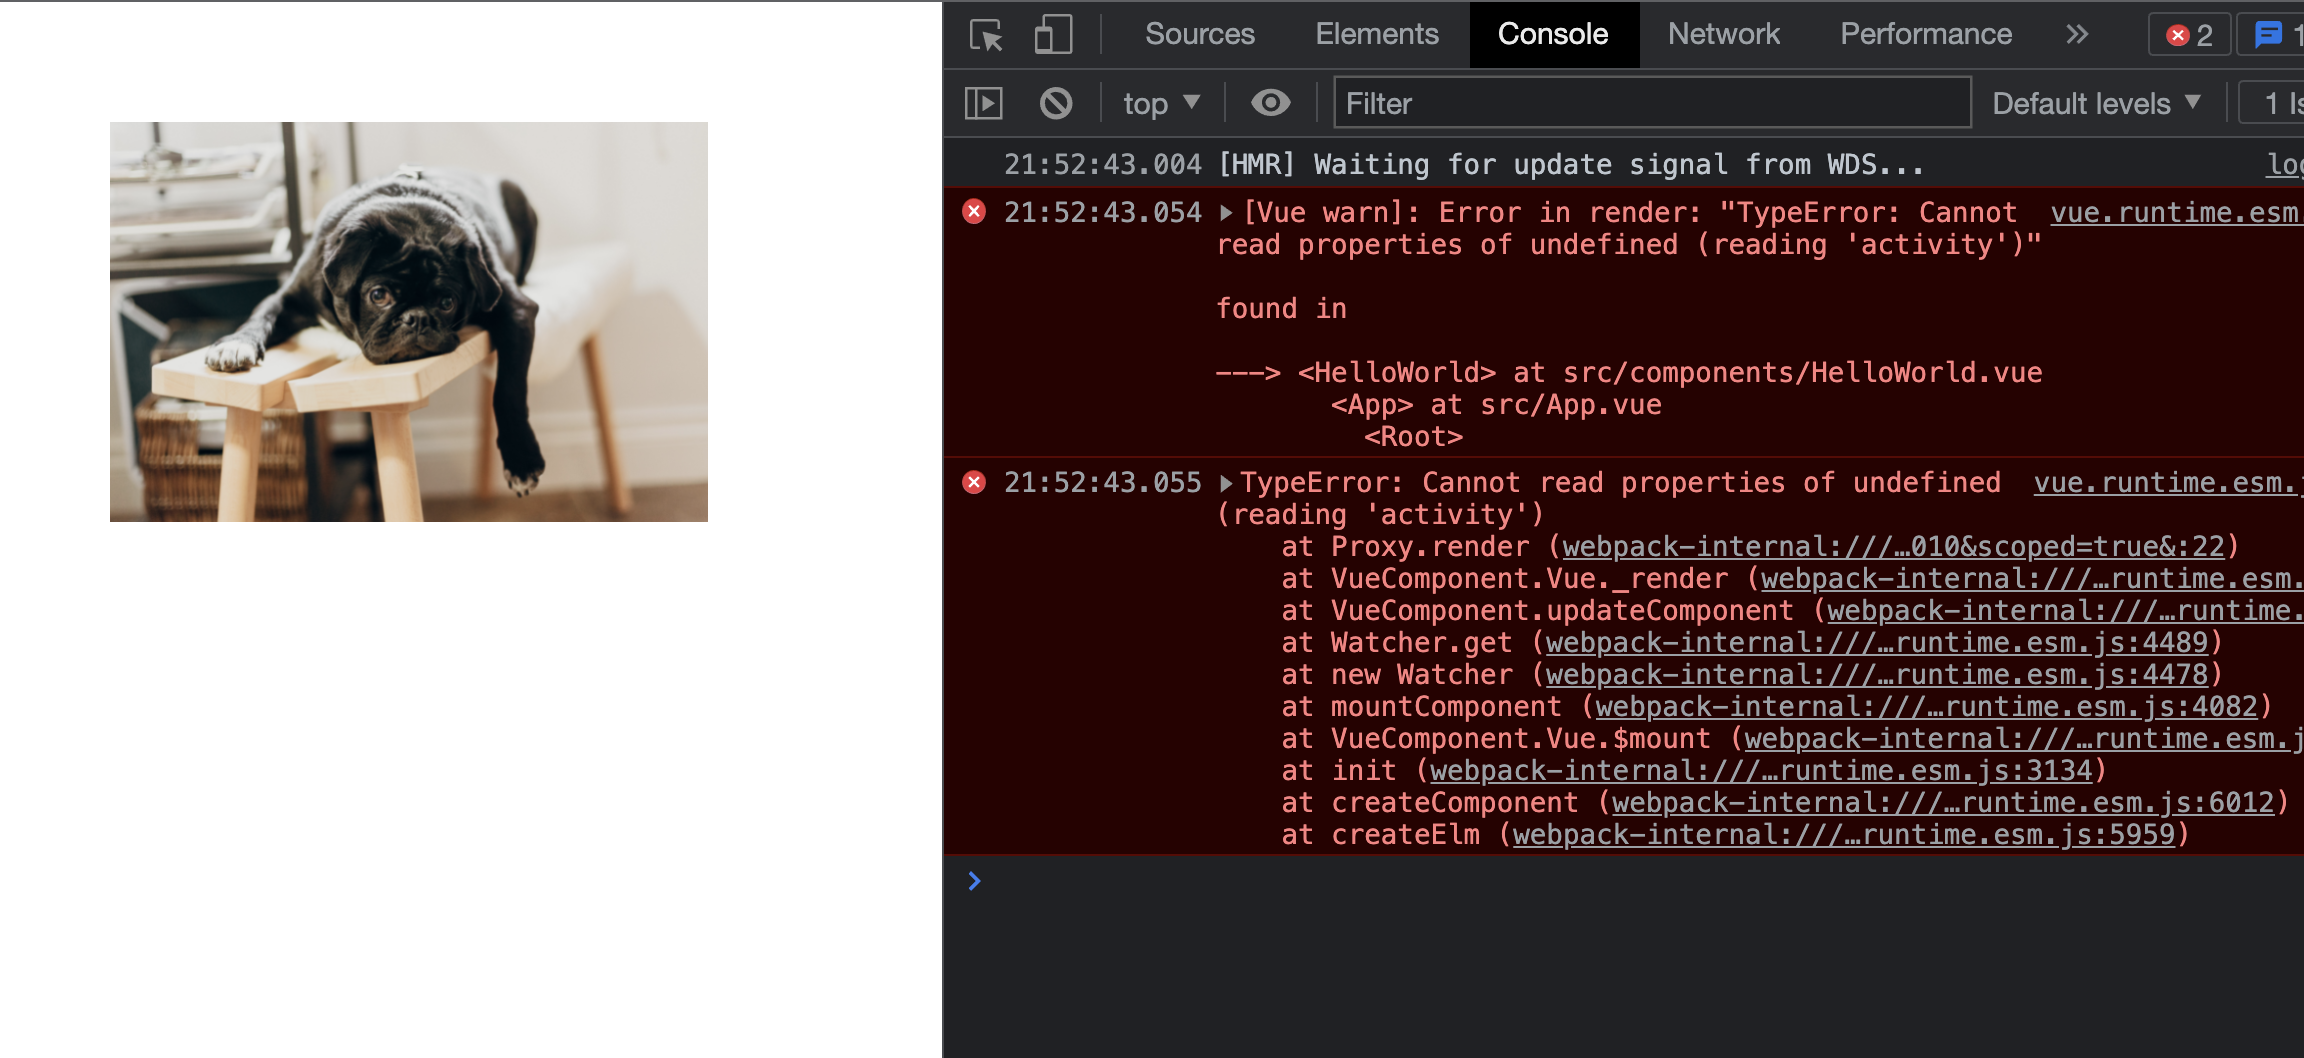Expand the Vue warn error message triangle

pos(1226,213)
